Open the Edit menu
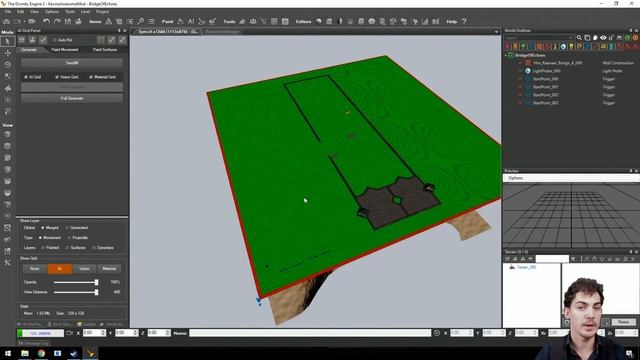640x360 pixels. [20, 11]
